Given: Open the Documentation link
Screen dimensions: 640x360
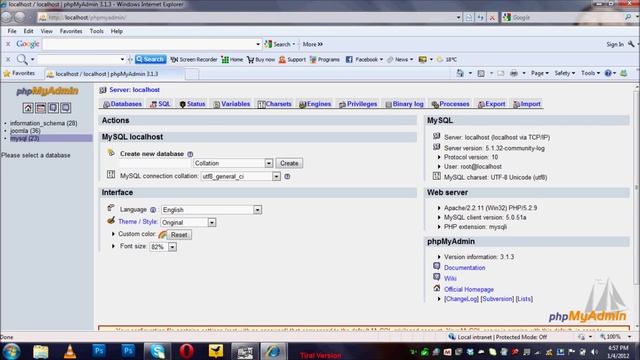Looking at the screenshot, I should point(464,268).
